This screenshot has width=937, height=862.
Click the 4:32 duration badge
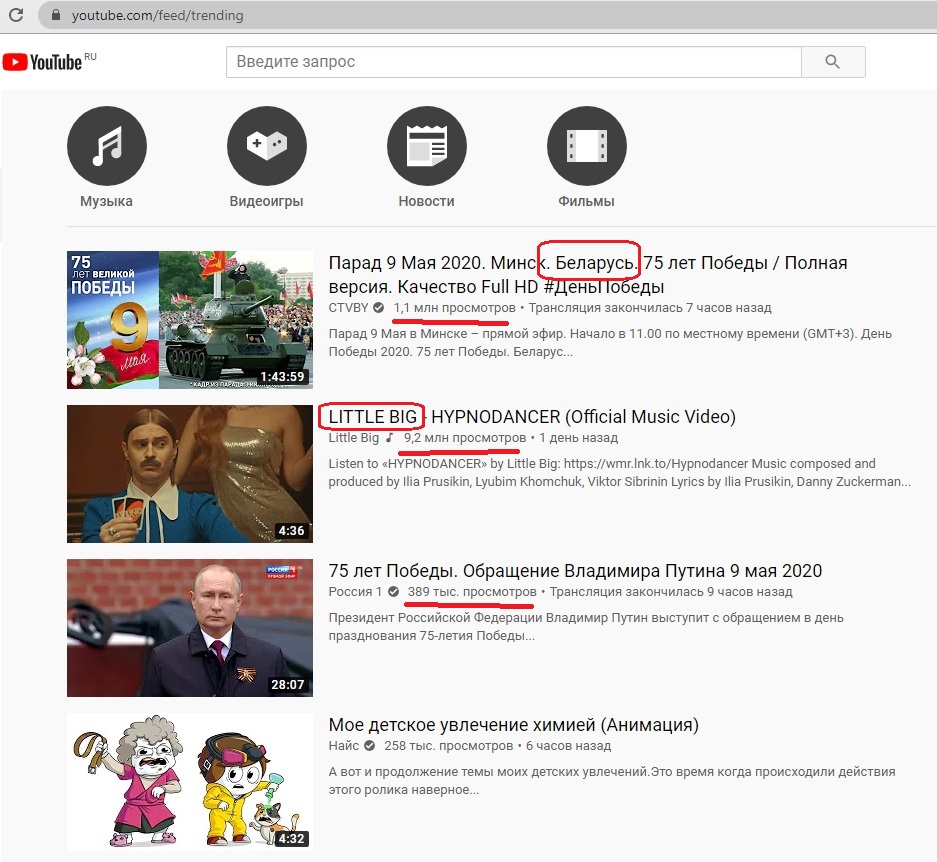tap(291, 839)
